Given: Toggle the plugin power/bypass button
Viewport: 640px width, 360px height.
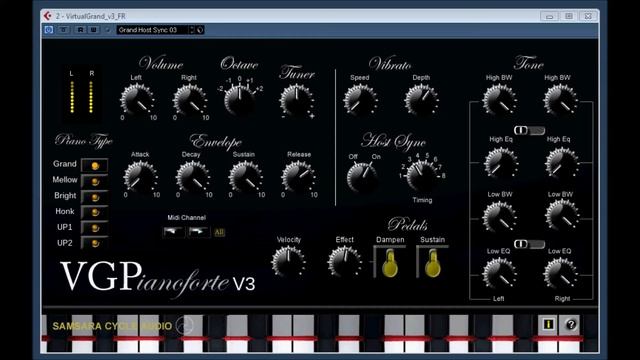Looking at the screenshot, I should (x=49, y=30).
